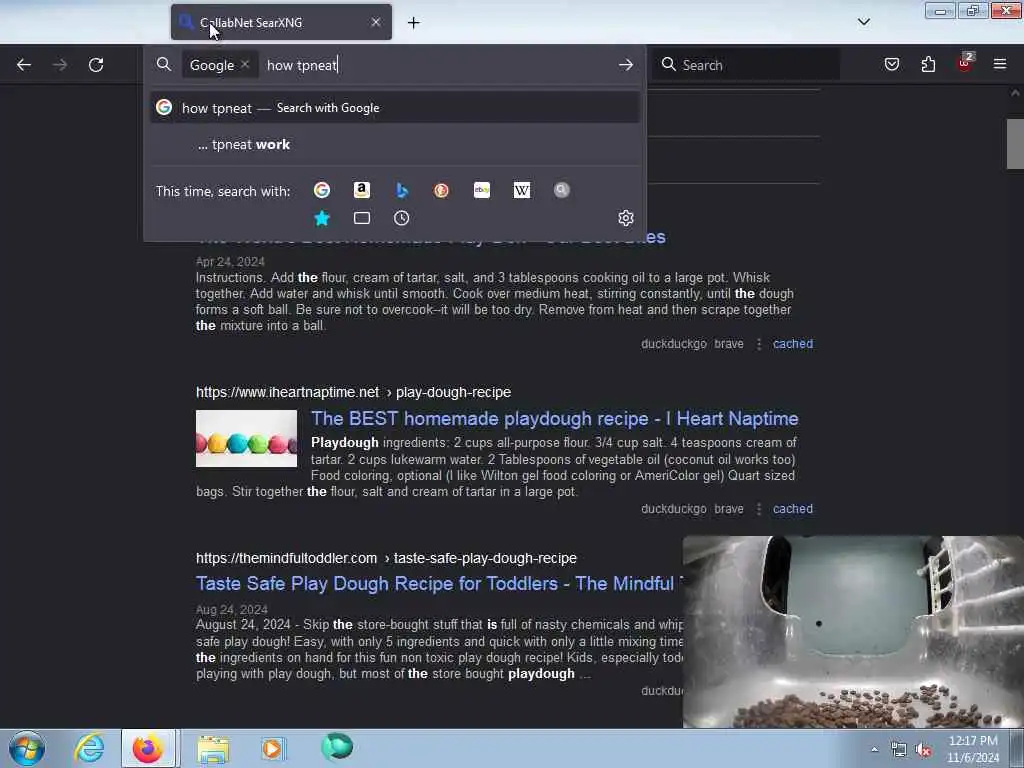Search with Amazon one-off icon

362,190
